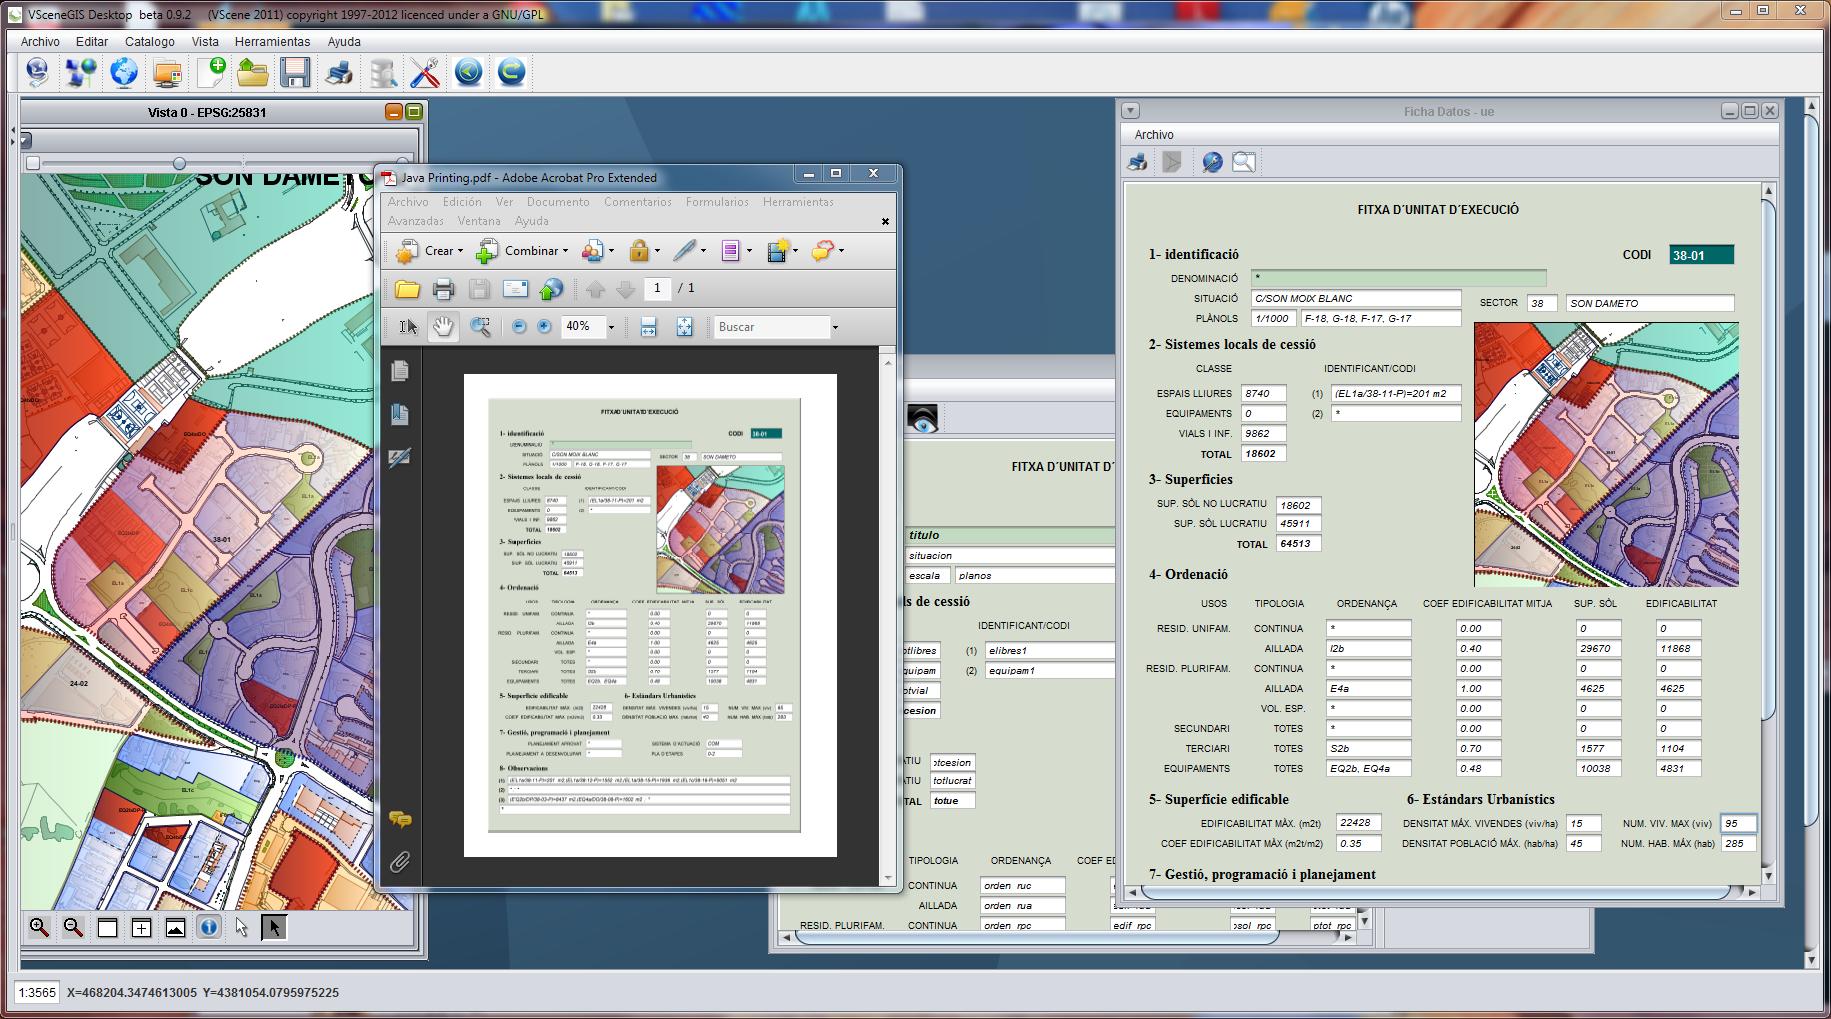Close the Acrobat document with the small x
The width and height of the screenshot is (1831, 1019).
click(885, 222)
